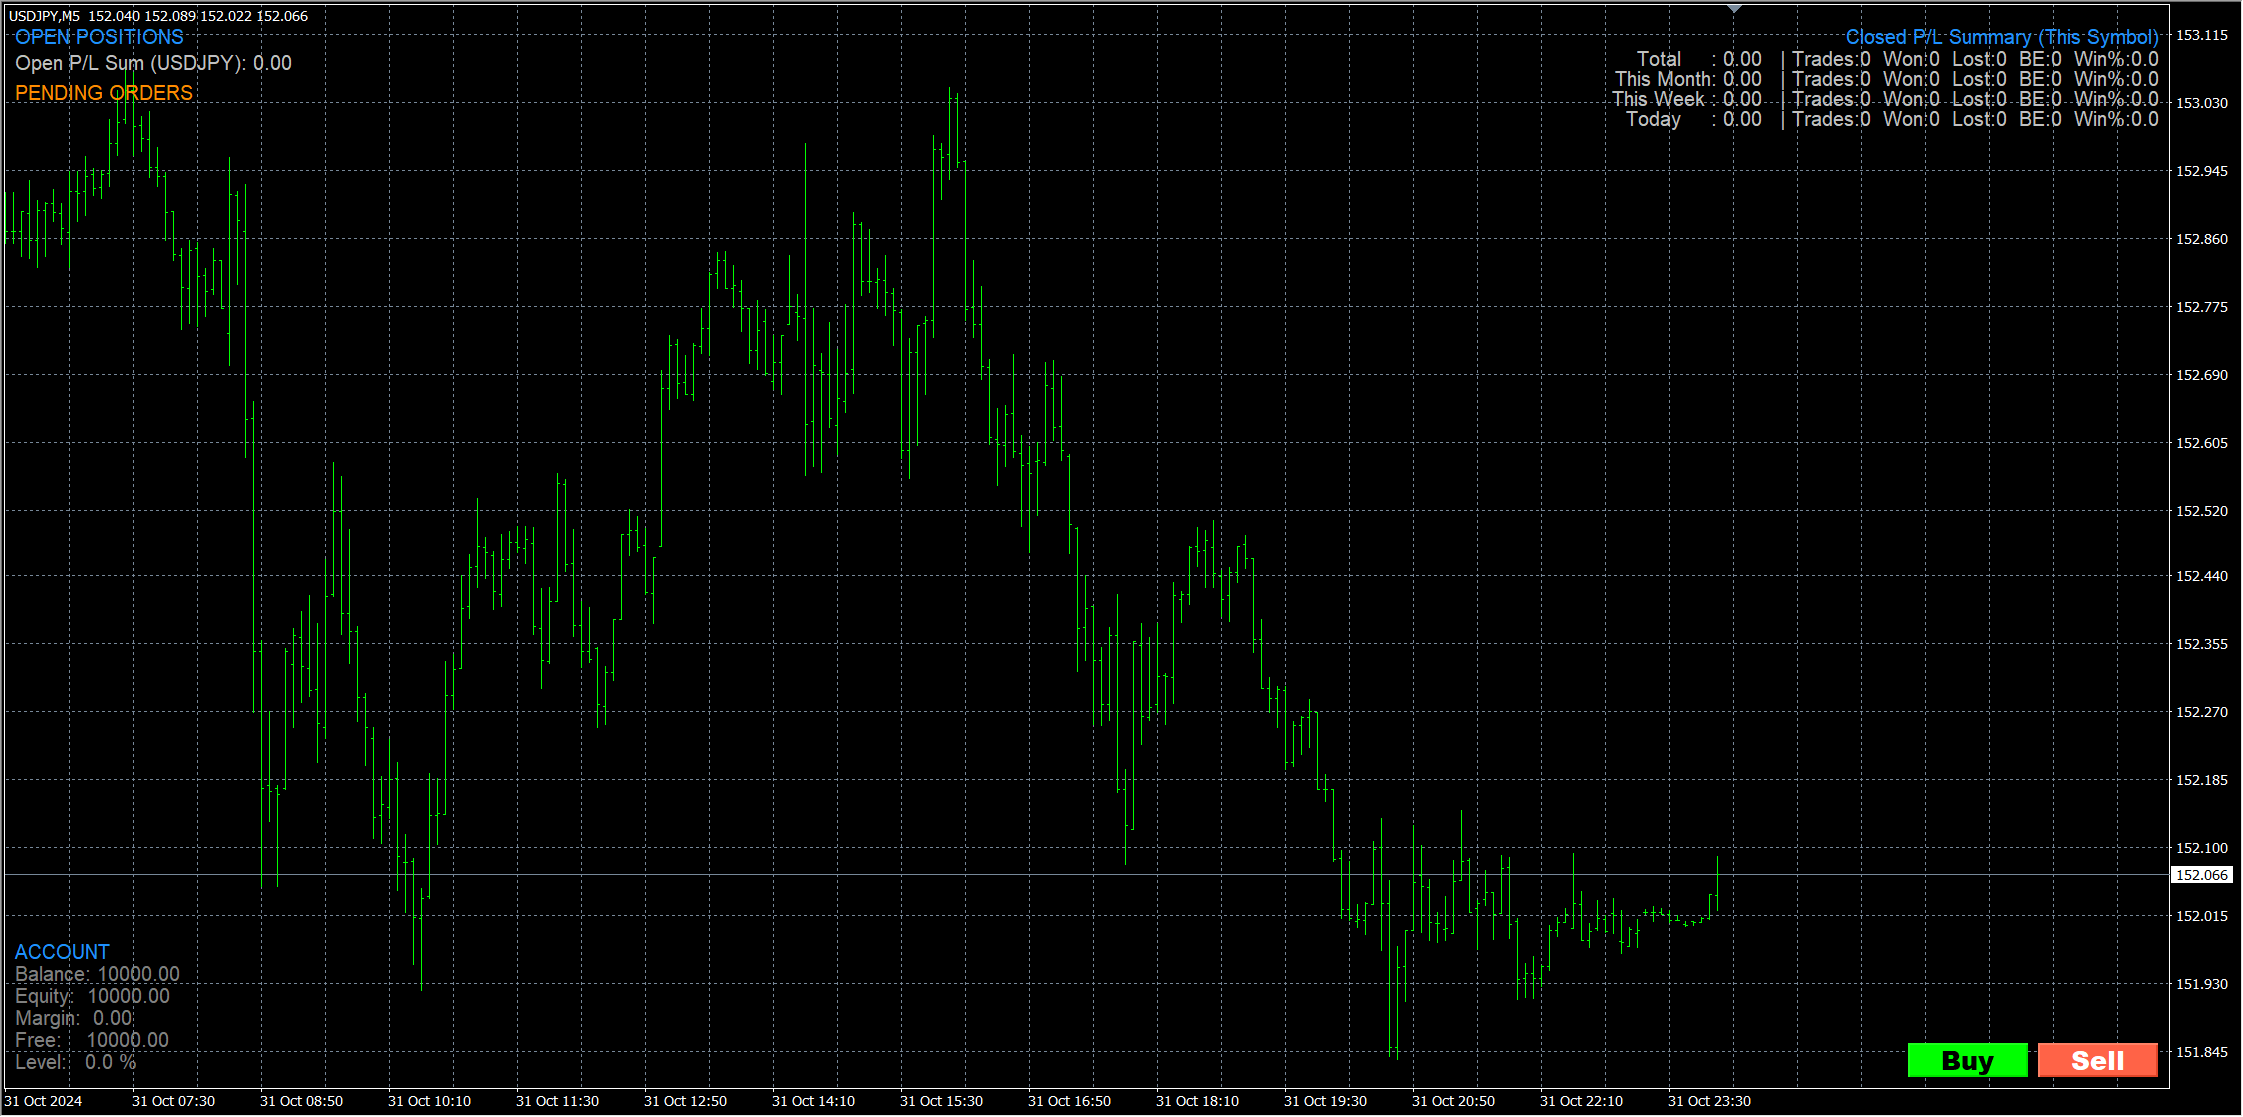Click the 31 Oct 23:30 time label
This screenshot has height=1117, width=2243.
click(x=1709, y=1101)
